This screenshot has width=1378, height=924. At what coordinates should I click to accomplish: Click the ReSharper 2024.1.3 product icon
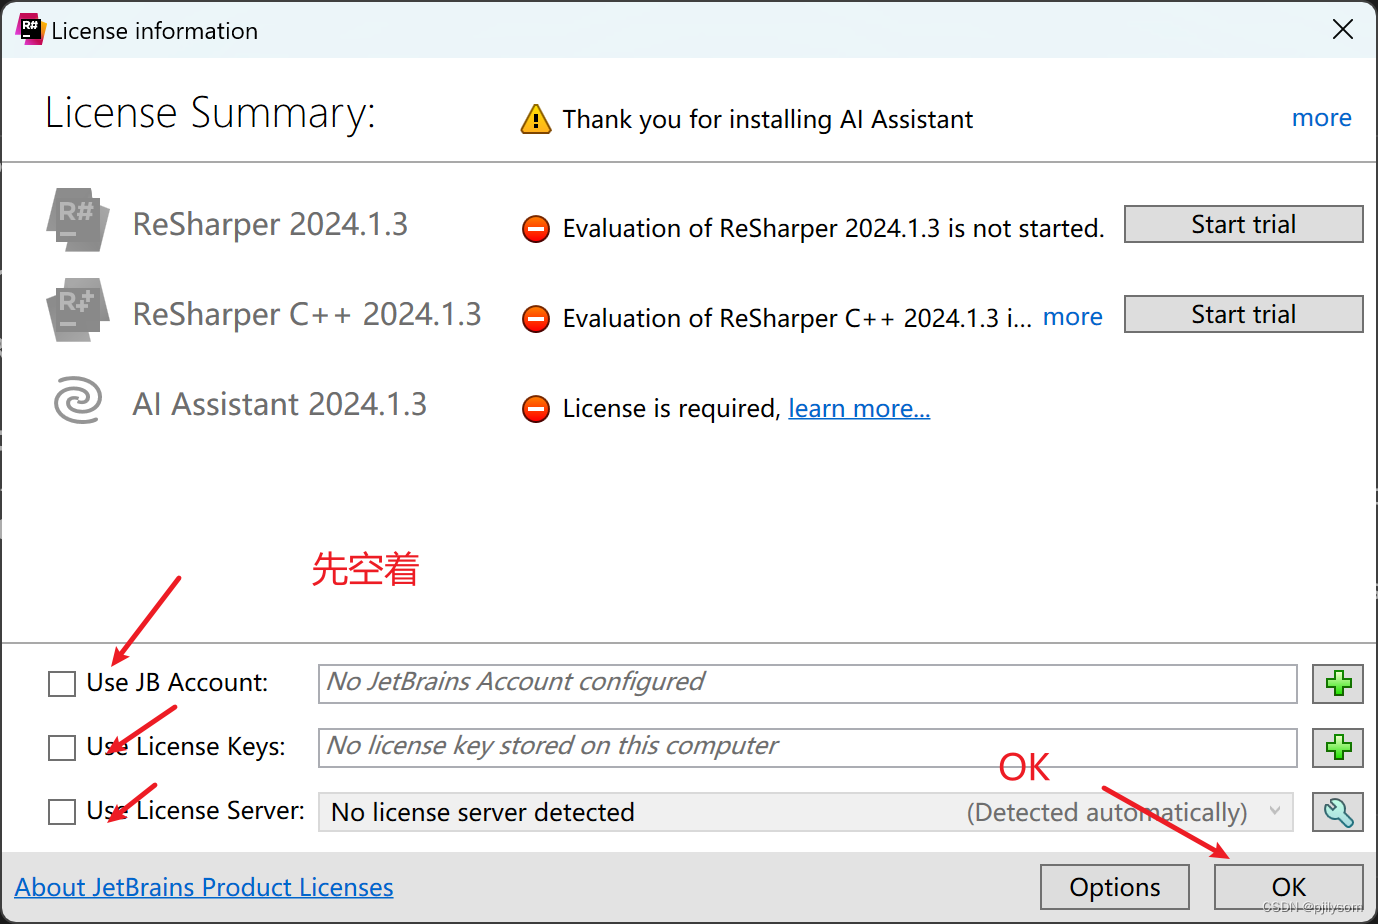click(x=77, y=219)
